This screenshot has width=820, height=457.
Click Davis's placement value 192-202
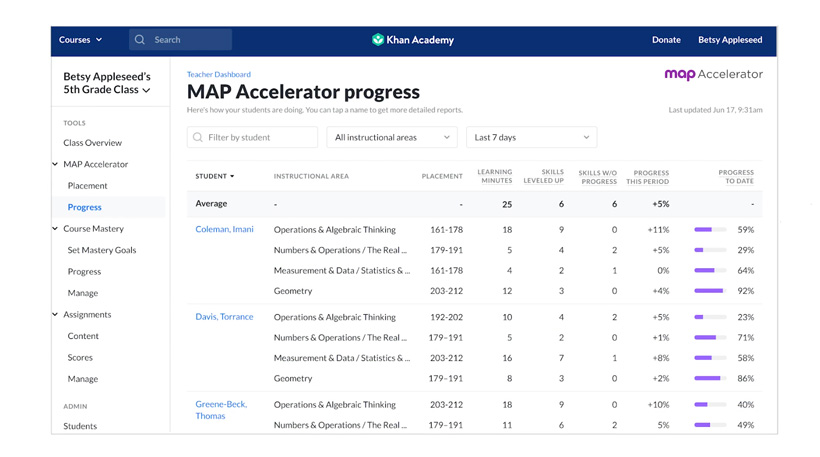tap(447, 317)
